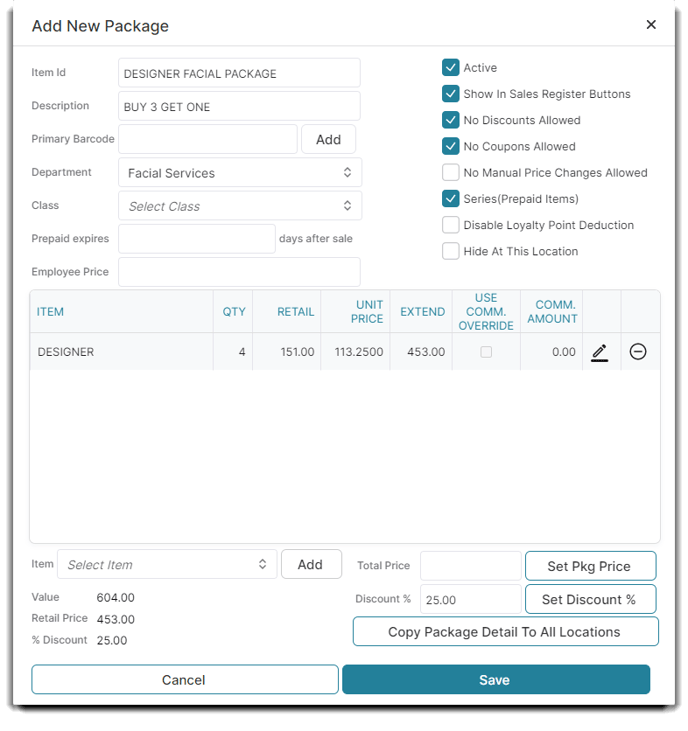Toggle Series(Prepaid Items) checkbox
Viewport: 688px width, 731px height.
[450, 199]
